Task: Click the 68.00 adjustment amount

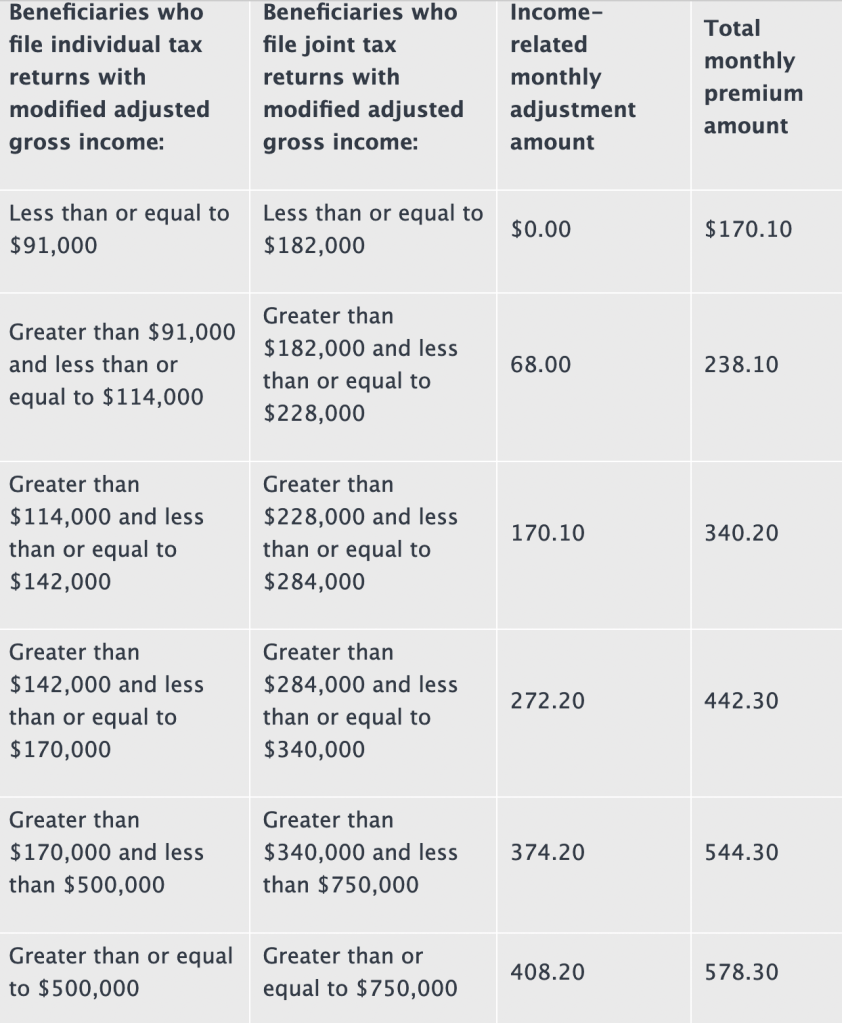Action: point(541,365)
